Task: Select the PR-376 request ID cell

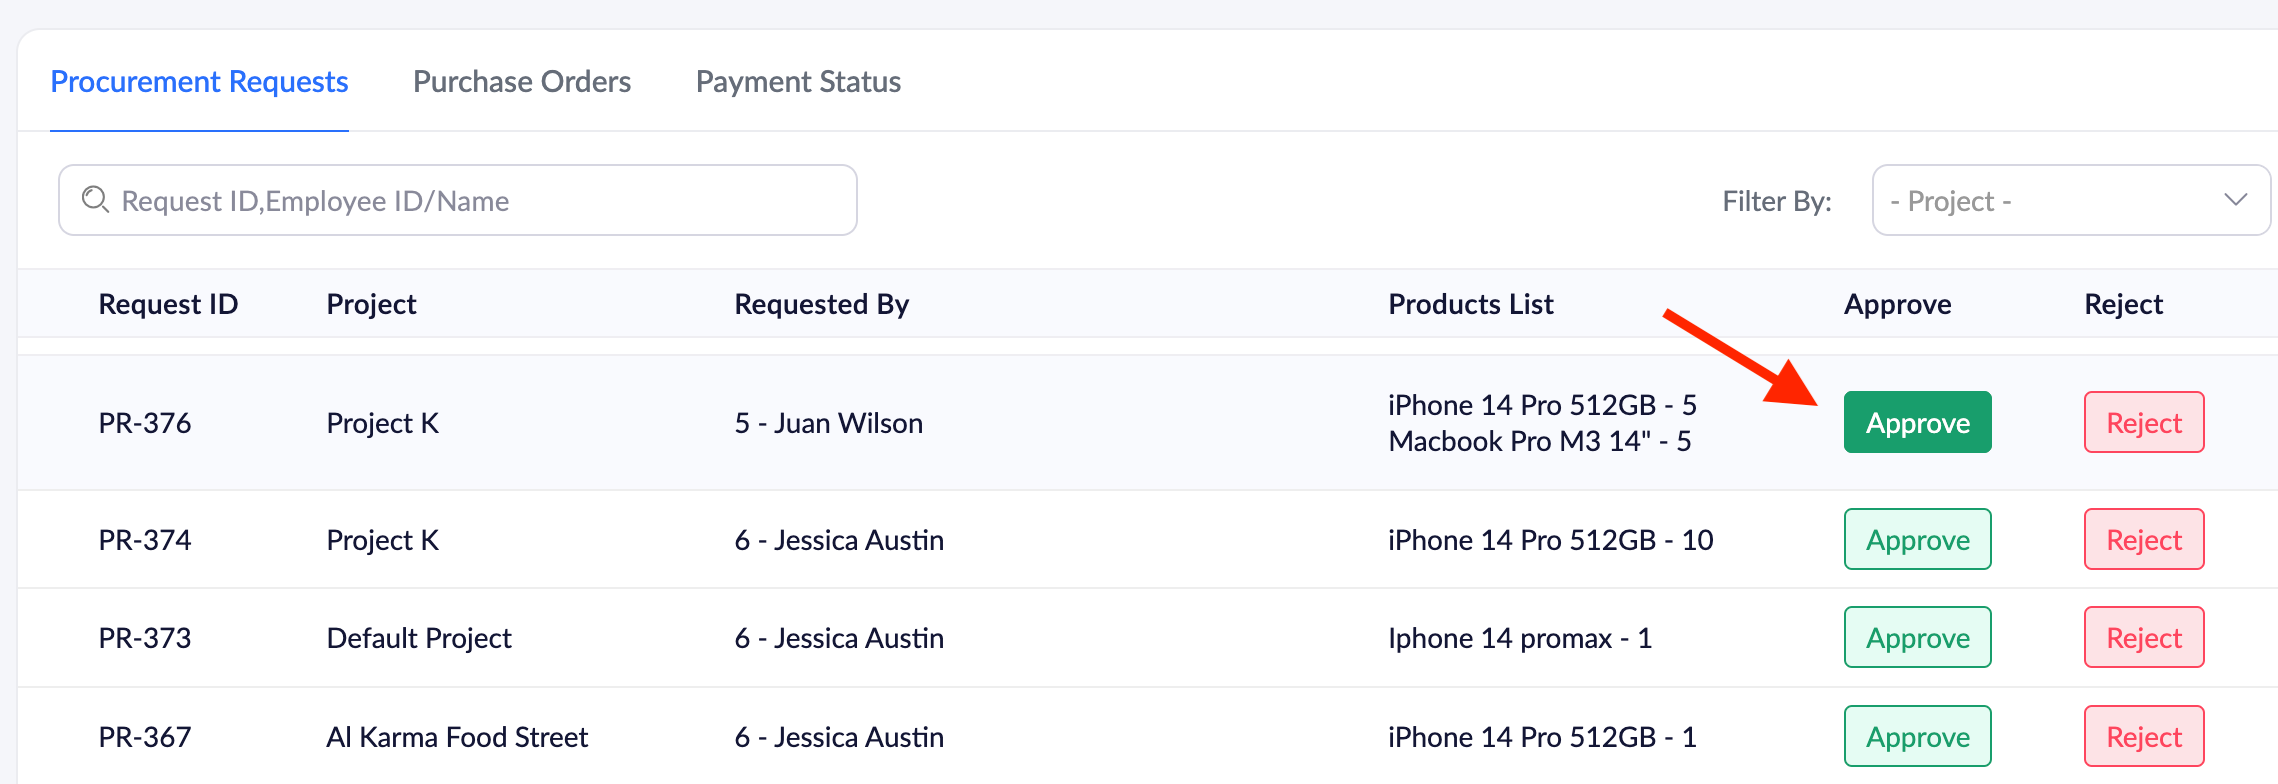Action: click(145, 423)
